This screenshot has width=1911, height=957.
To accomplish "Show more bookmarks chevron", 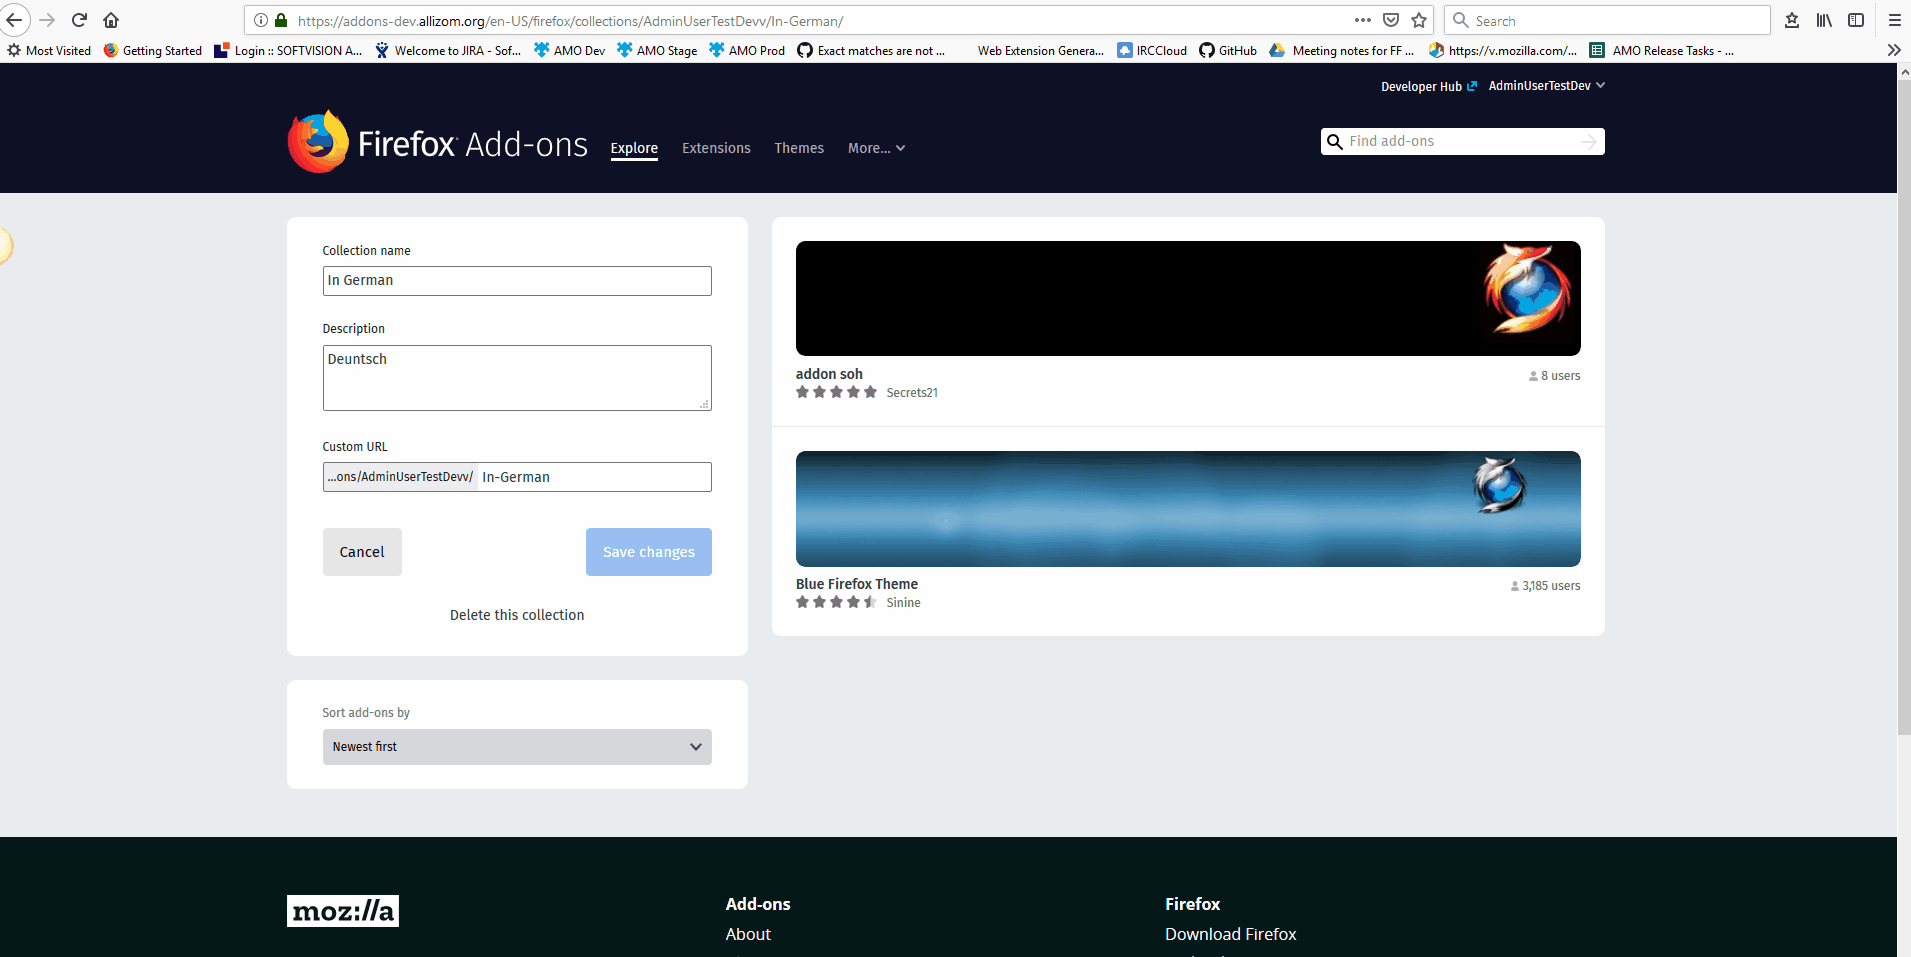I will (1894, 50).
